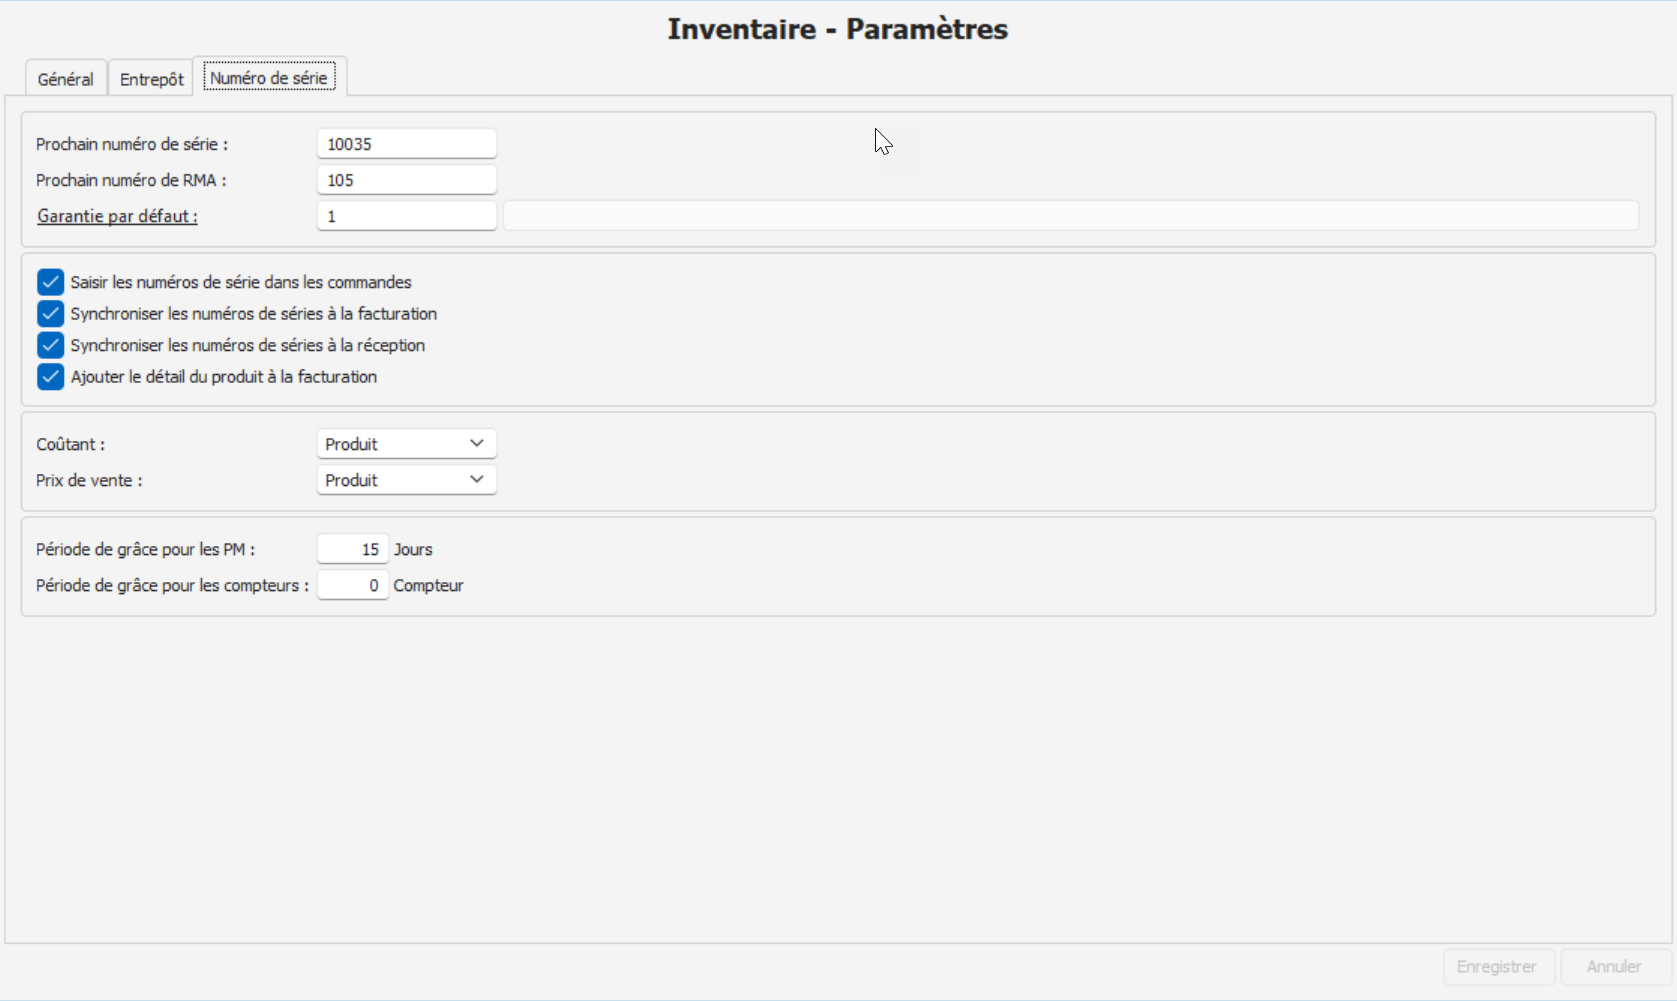Click the Annuler button
Image resolution: width=1677 pixels, height=1001 pixels.
(x=1613, y=967)
